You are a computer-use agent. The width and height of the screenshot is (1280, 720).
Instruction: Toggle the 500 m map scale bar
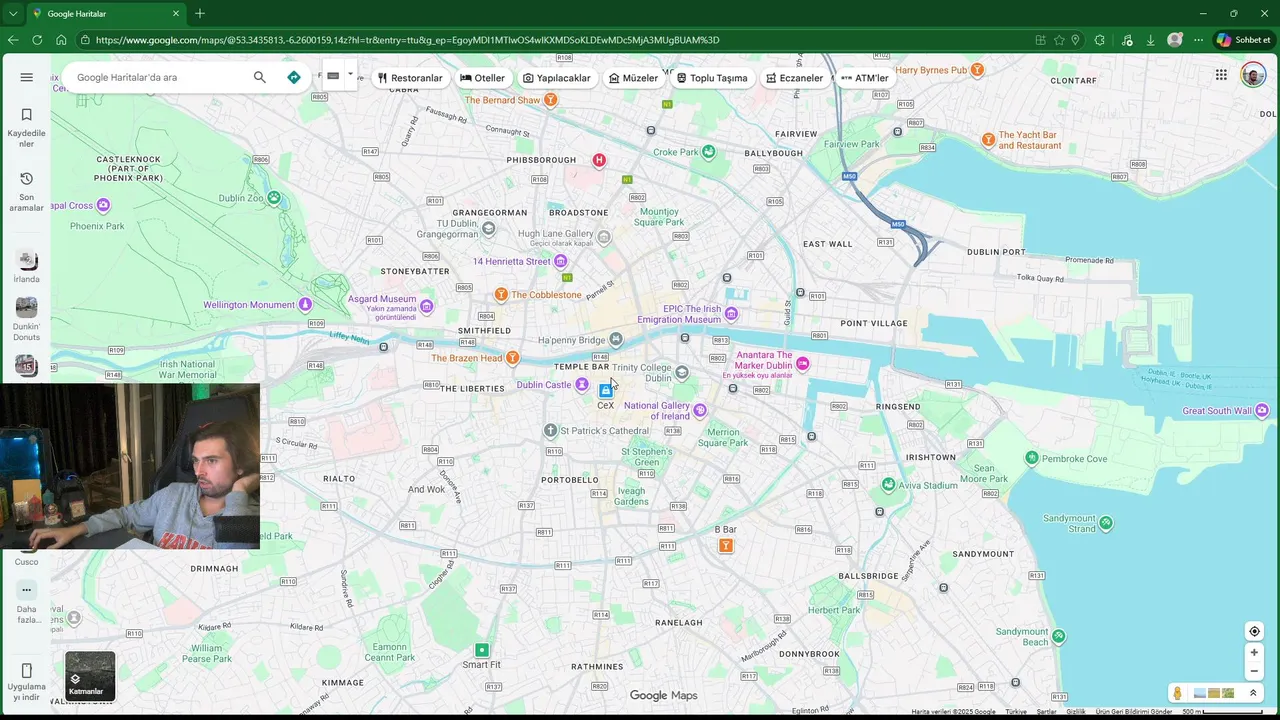[x=1221, y=712]
